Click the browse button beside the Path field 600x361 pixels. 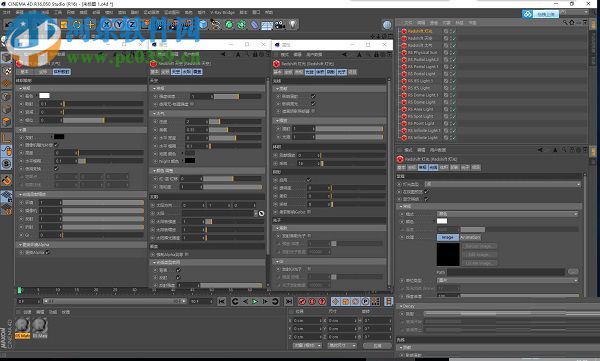coord(573,272)
